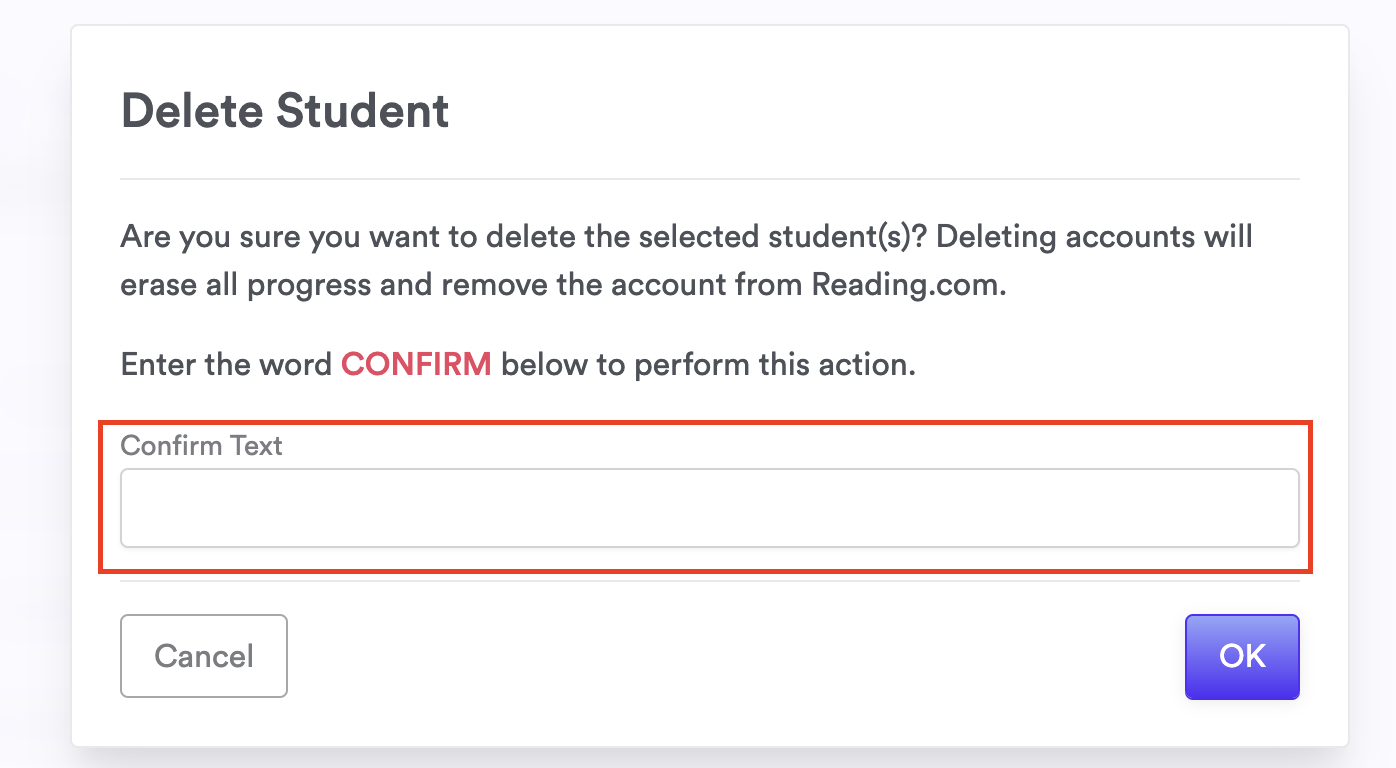1396x768 pixels.
Task: Click the divider line under the title
Action: tap(709, 180)
